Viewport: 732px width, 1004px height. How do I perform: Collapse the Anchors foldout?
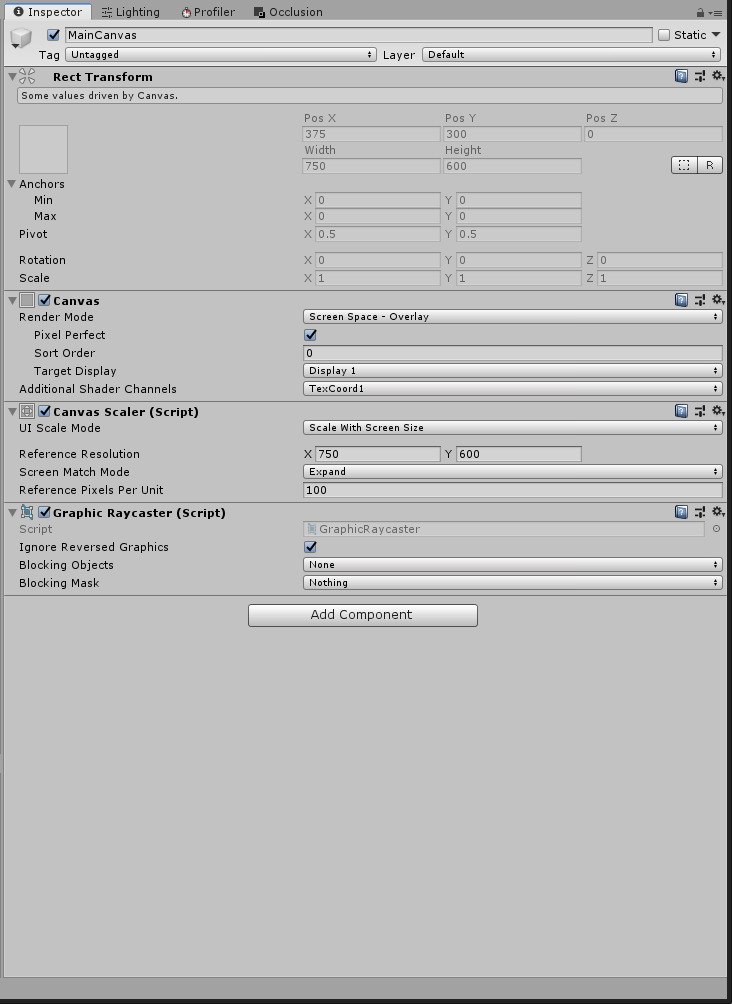[x=12, y=184]
